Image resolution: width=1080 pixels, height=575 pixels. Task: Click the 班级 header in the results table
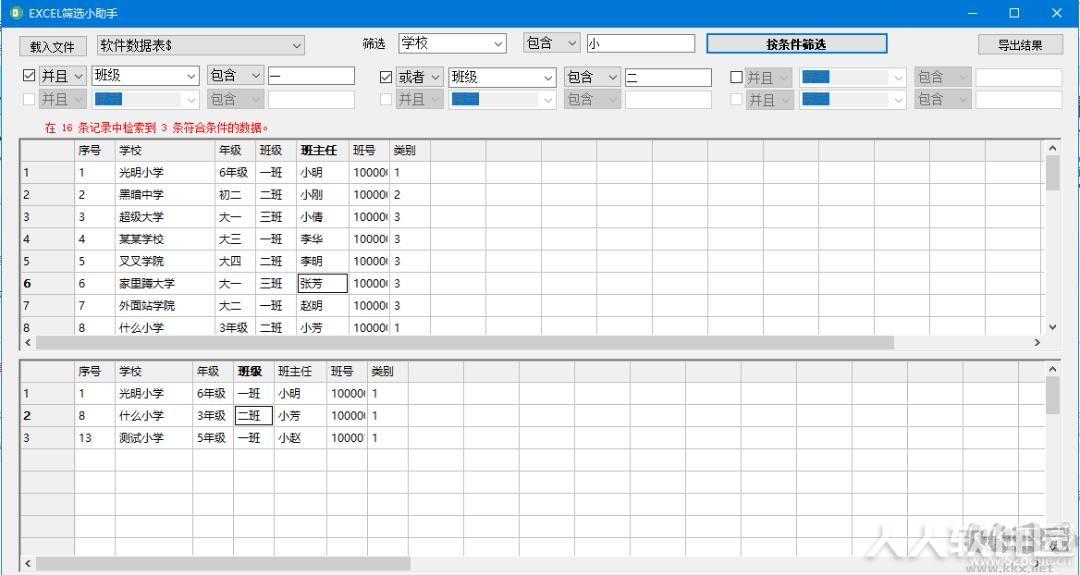click(254, 371)
